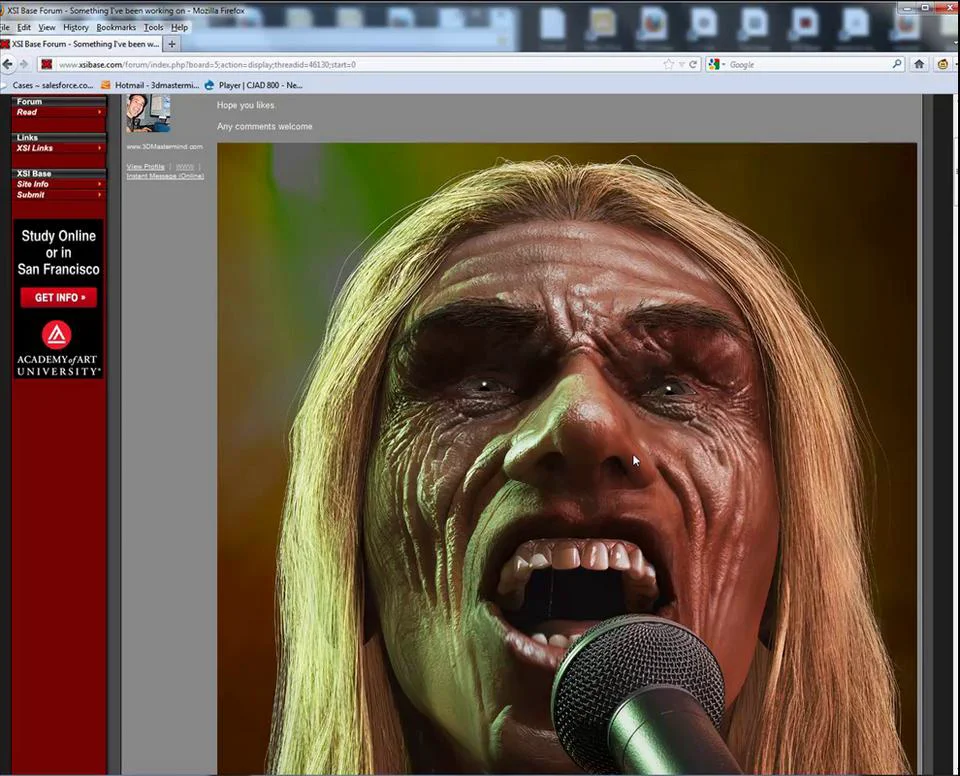Click the xsibase site favicon in the address bar
This screenshot has width=960, height=776.
[x=46, y=64]
